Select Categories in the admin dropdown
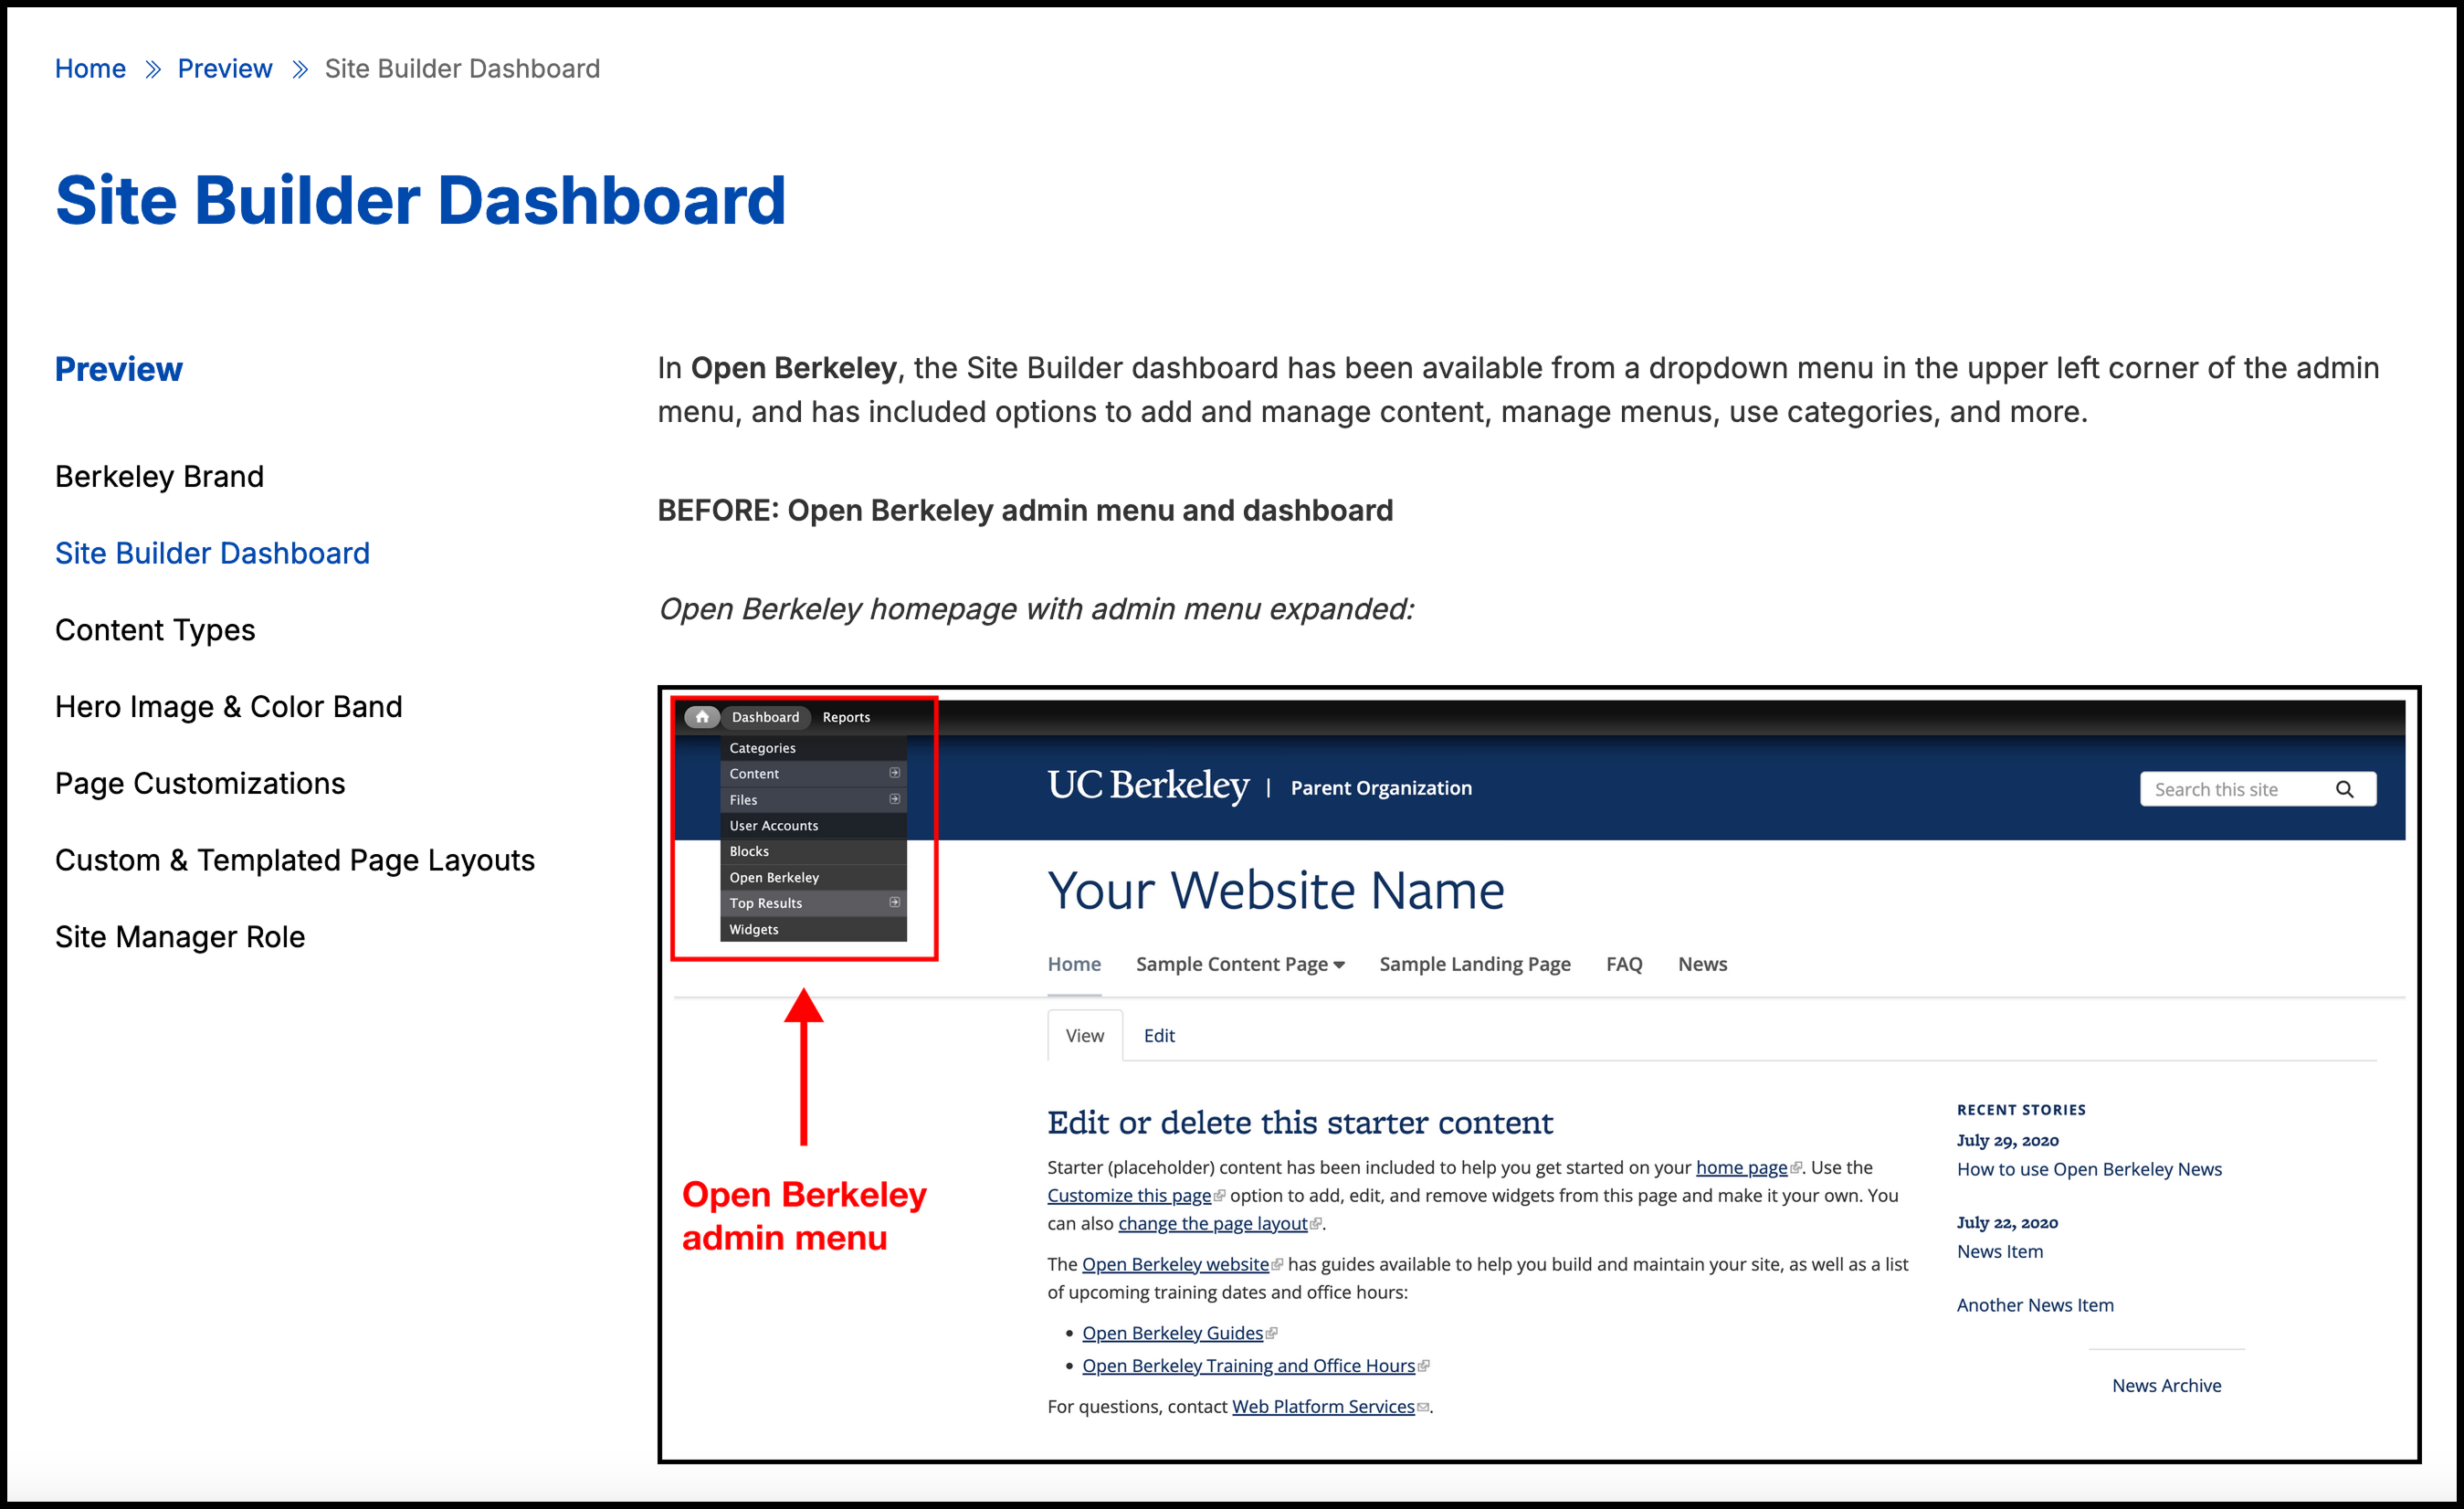 coord(813,748)
